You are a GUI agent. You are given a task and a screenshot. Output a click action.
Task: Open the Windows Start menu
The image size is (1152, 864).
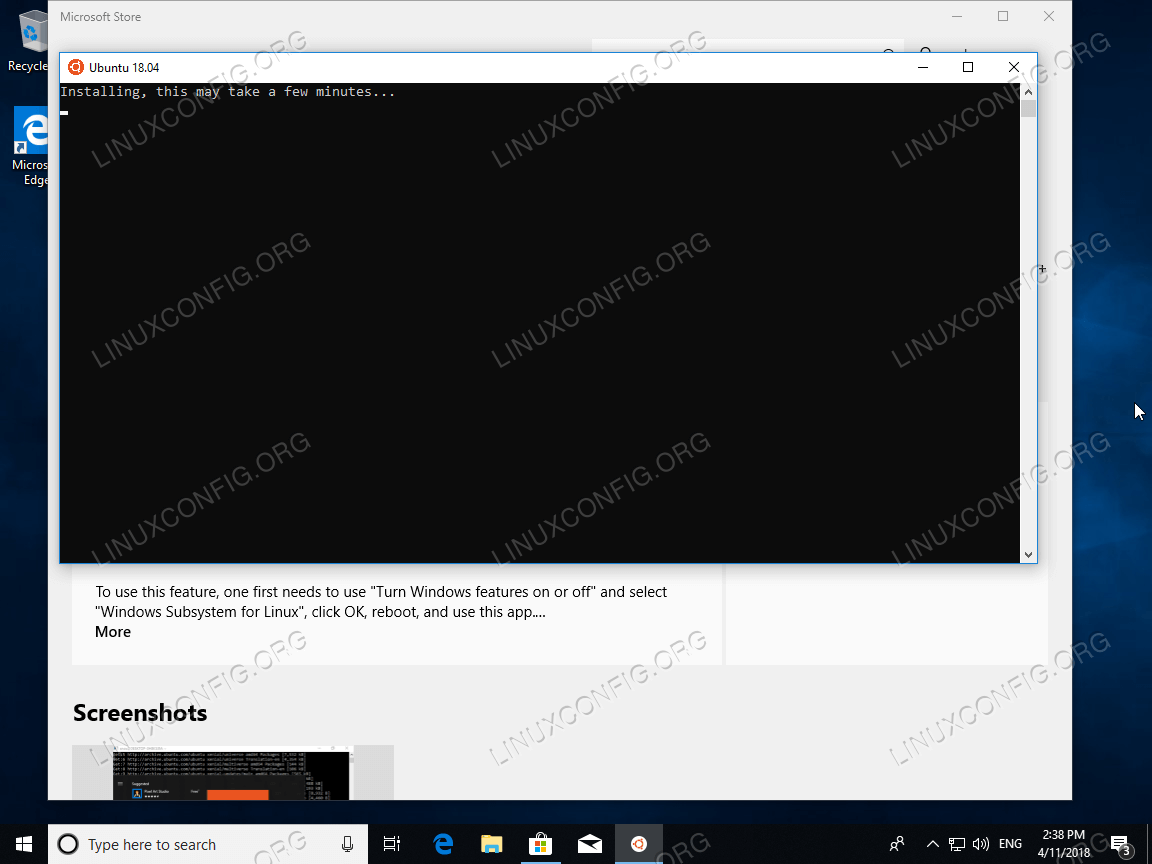(24, 844)
